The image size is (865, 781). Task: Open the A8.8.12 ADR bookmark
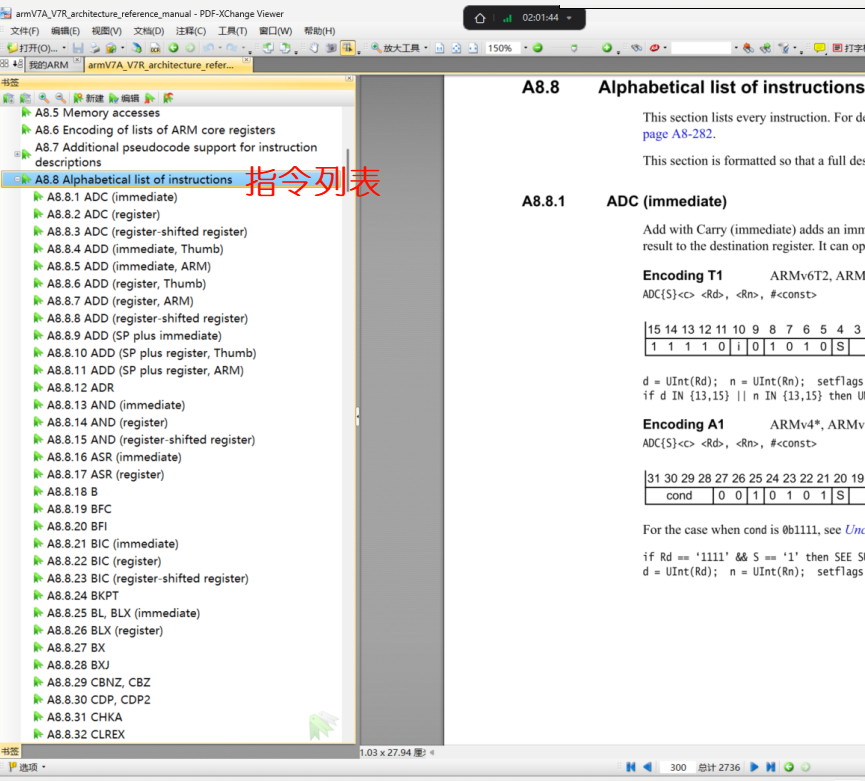click(80, 388)
